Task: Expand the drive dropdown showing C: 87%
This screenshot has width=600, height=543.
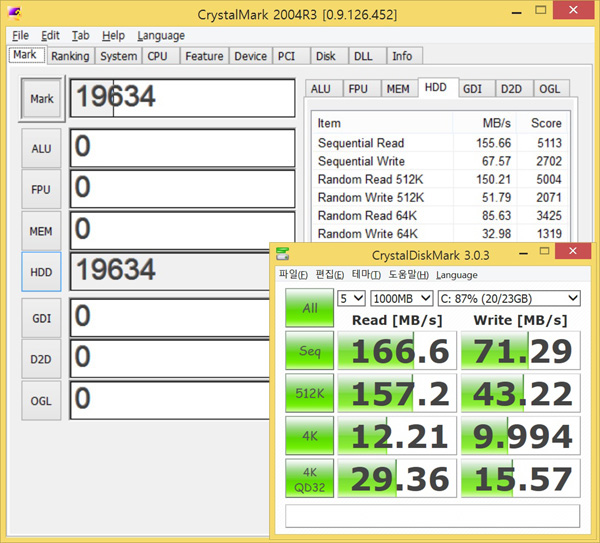Action: (509, 298)
